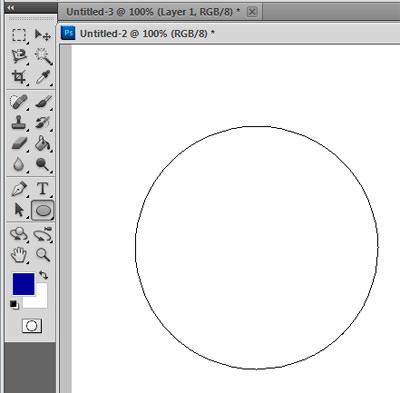
Task: Click the Untitled-2 window title bar
Action: point(229,34)
